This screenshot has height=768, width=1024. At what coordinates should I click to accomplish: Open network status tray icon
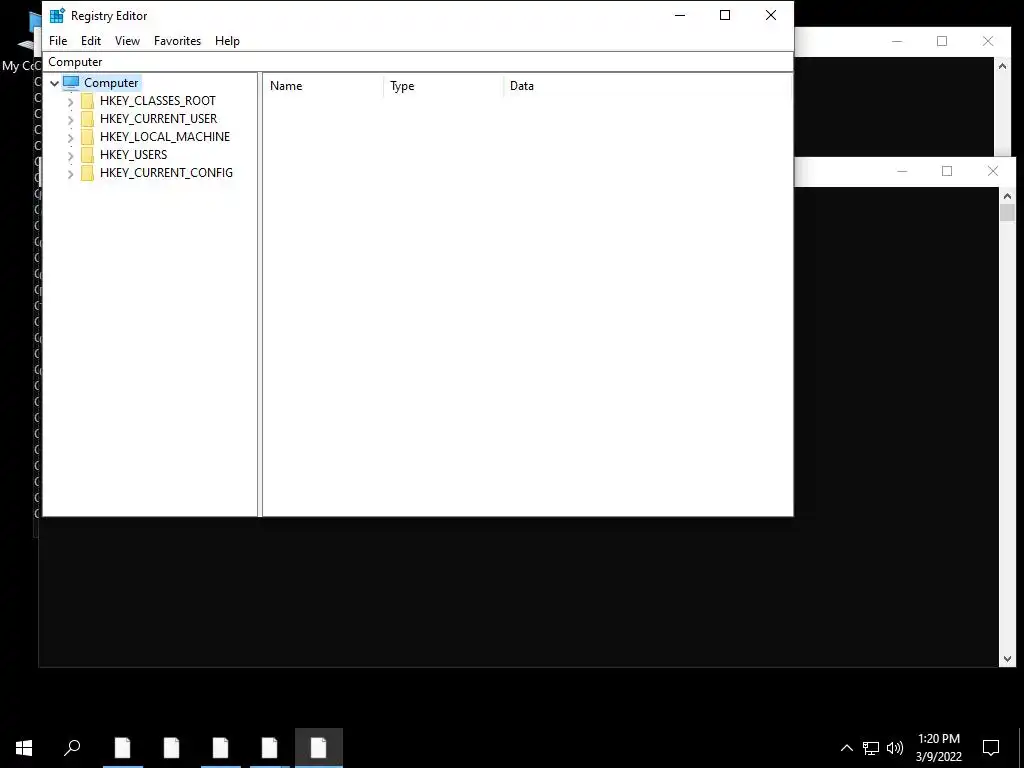click(x=871, y=748)
